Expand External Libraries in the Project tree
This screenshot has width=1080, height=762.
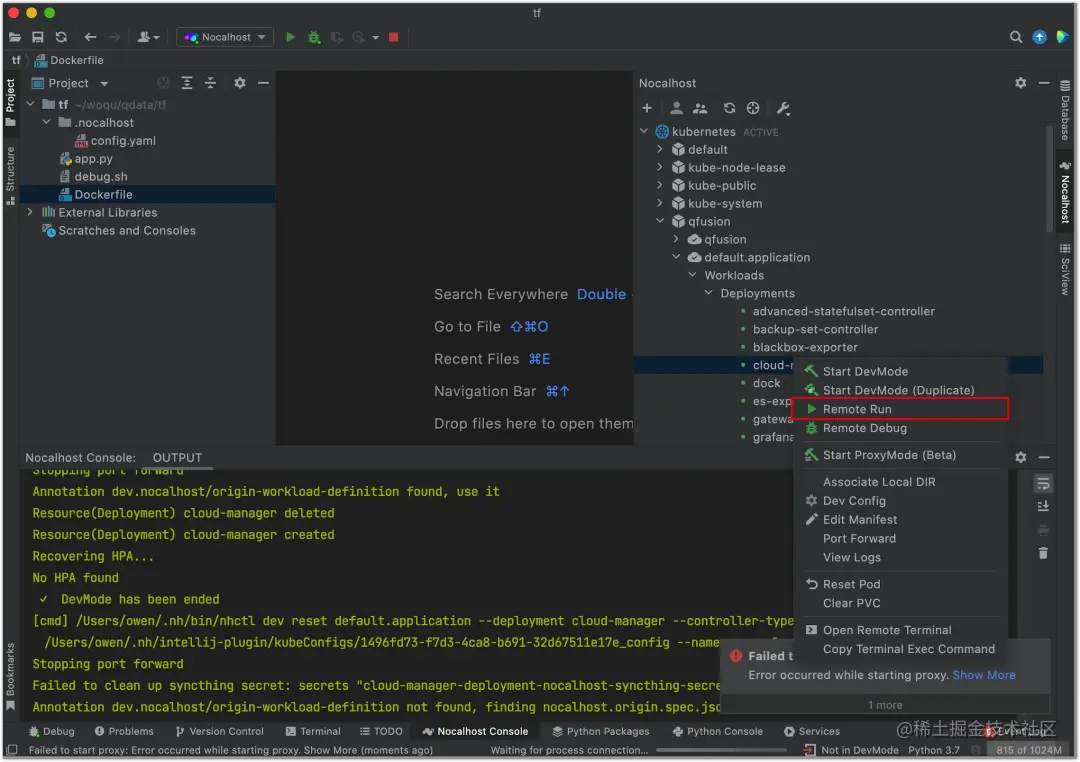pyautogui.click(x=30, y=212)
